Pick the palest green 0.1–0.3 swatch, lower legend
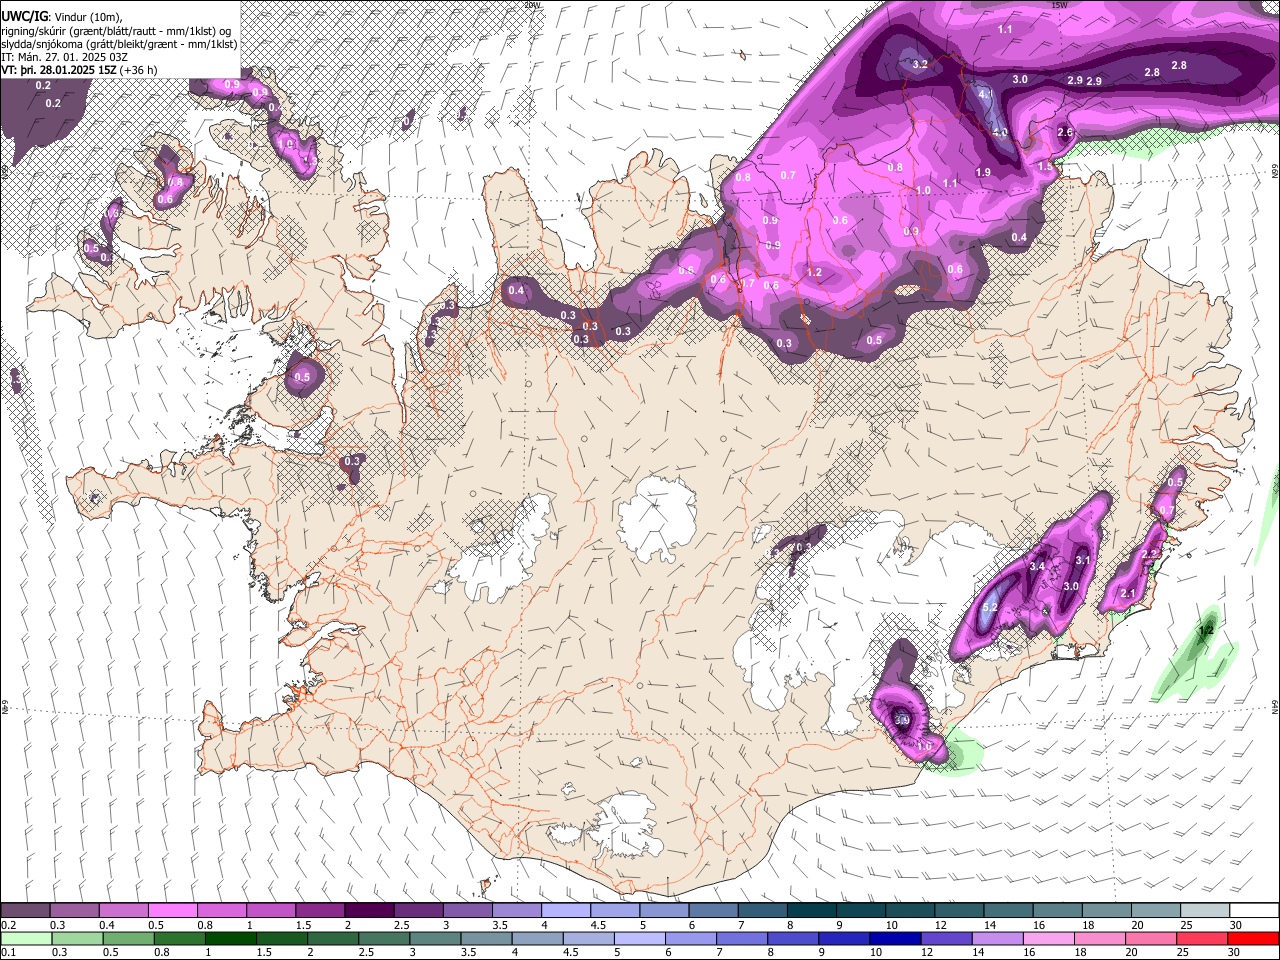This screenshot has height=960, width=1280. (x=25, y=938)
